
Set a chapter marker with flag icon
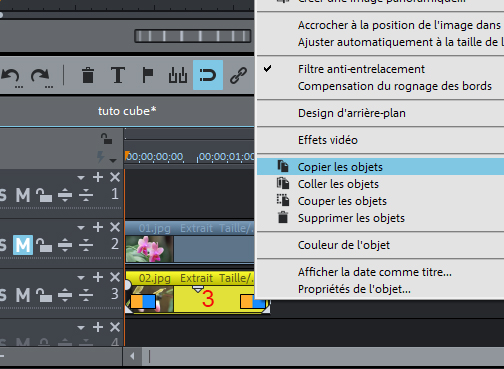click(x=148, y=75)
